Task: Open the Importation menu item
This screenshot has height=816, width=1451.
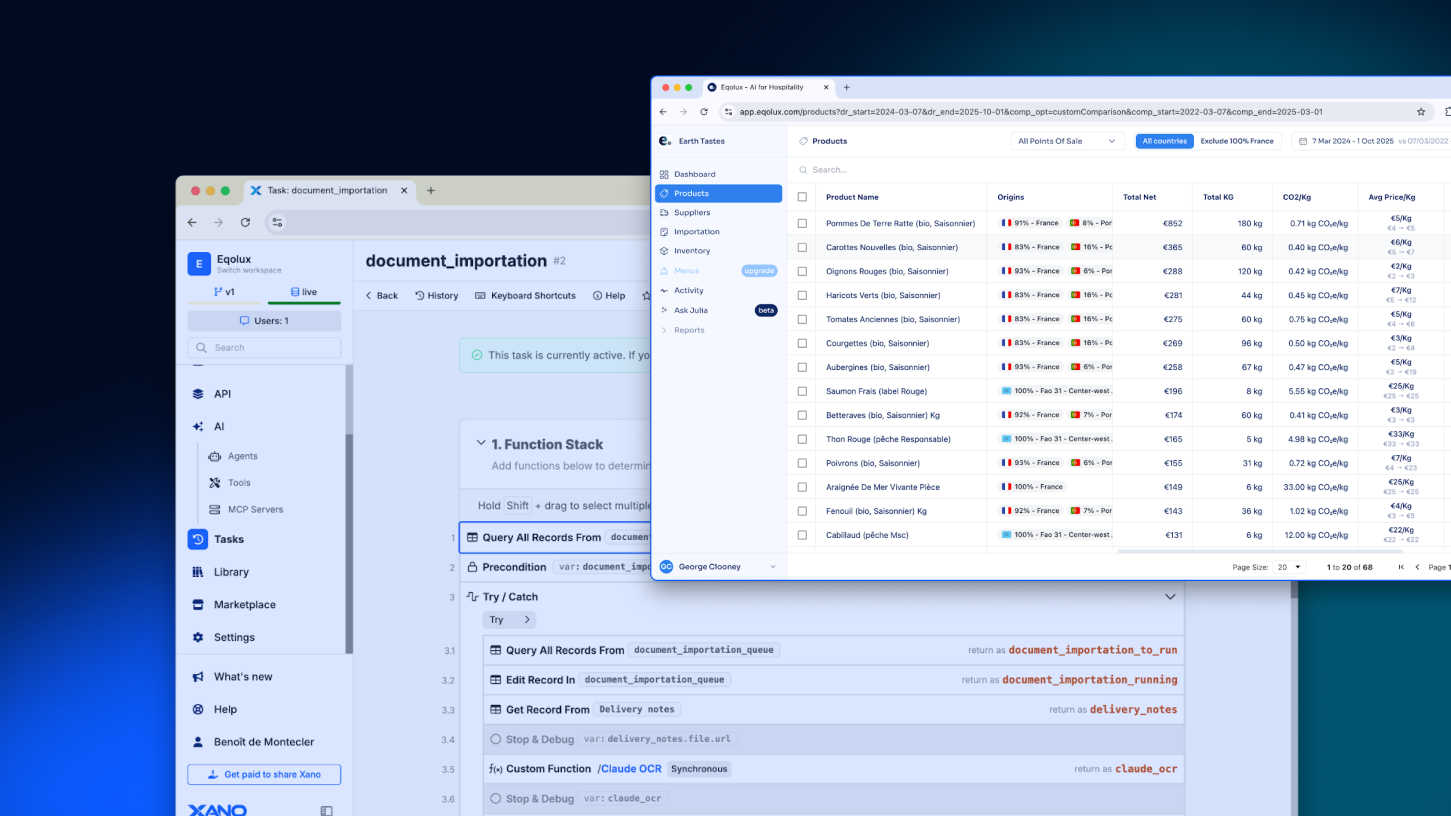Action: point(696,232)
